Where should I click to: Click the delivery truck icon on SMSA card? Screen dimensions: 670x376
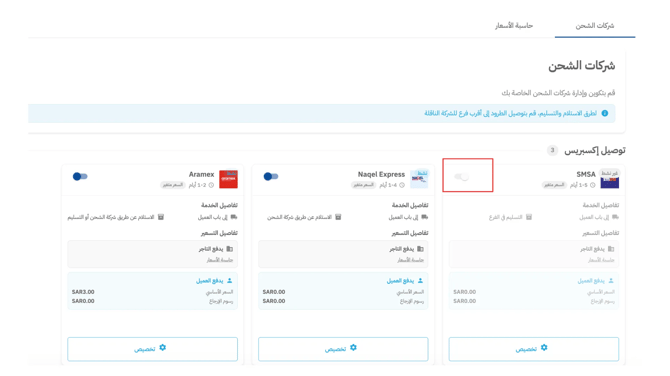pos(615,217)
